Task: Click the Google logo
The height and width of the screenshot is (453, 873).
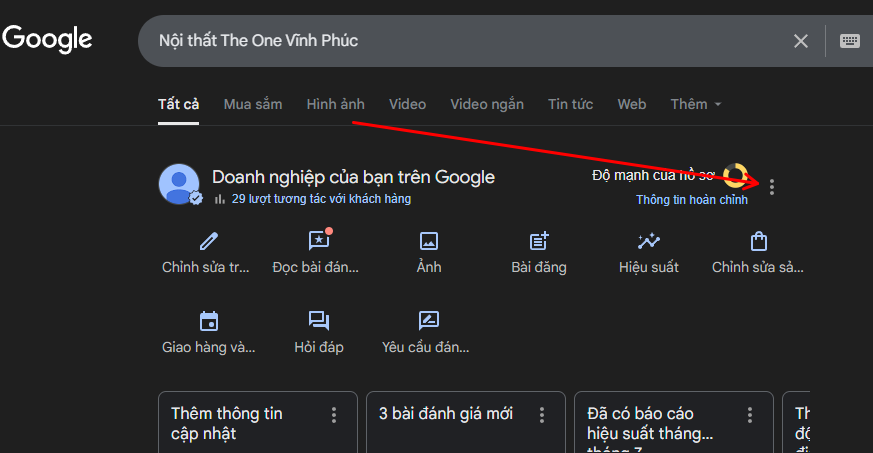Action: [47, 39]
